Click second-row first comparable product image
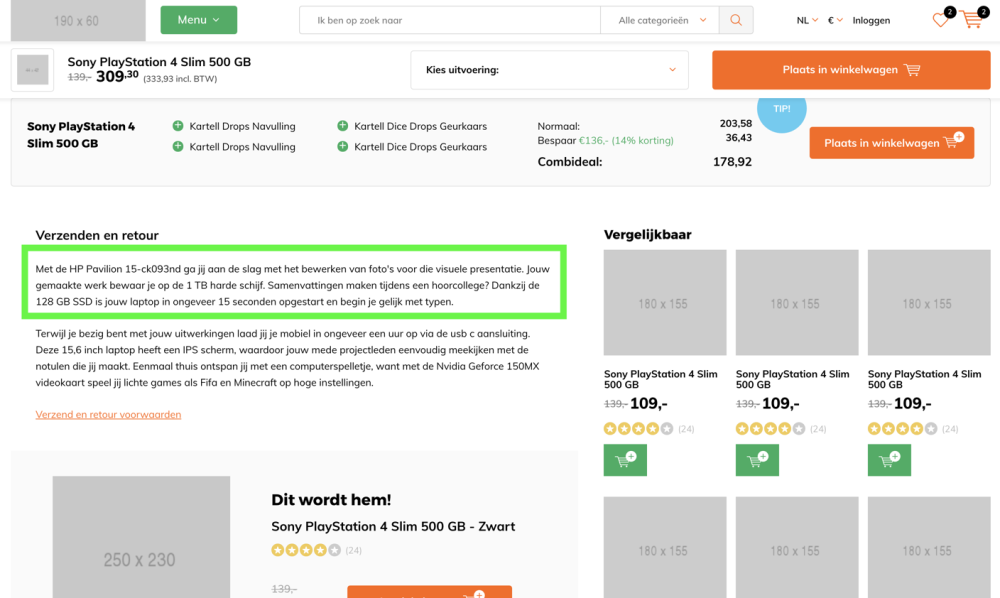Screen dimensions: 1000x598 (x=665, y=548)
